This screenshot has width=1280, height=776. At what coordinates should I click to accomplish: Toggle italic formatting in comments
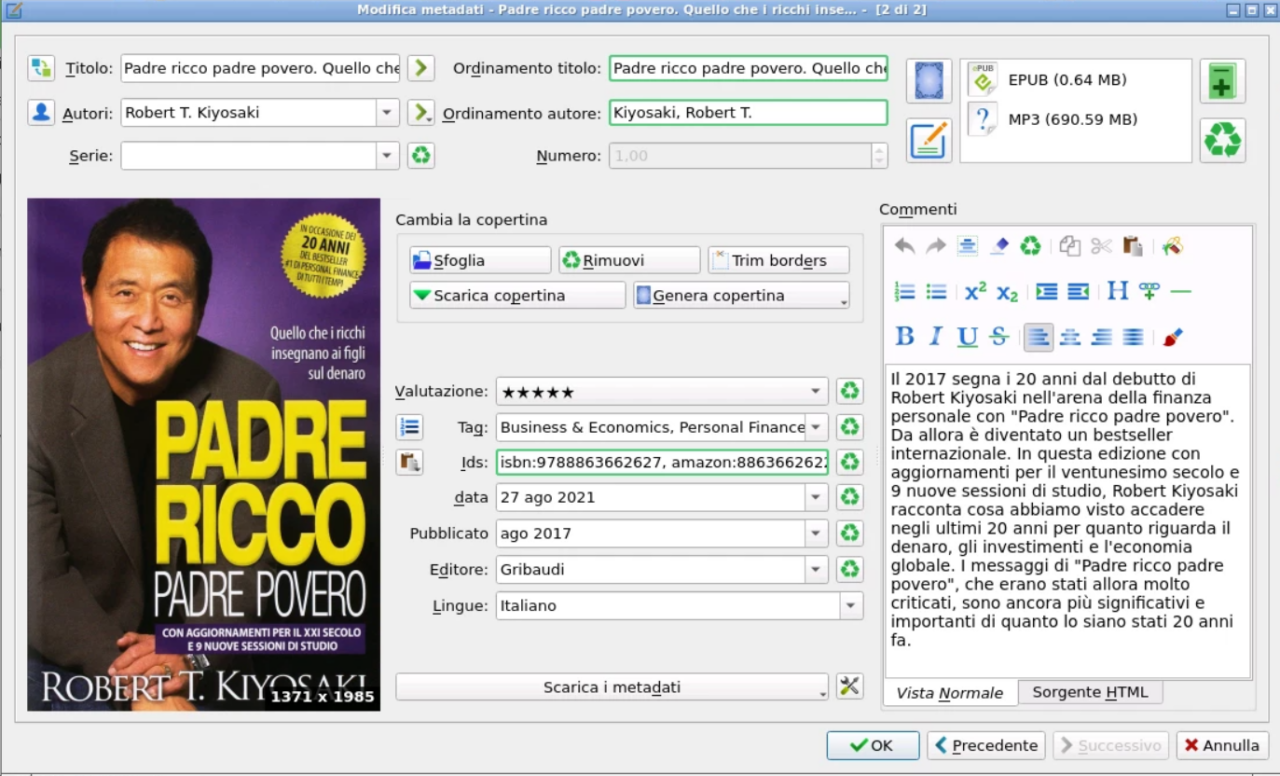(x=936, y=337)
